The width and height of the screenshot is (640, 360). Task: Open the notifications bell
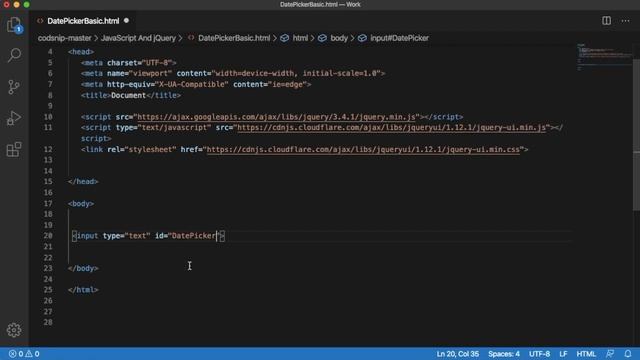click(x=628, y=353)
